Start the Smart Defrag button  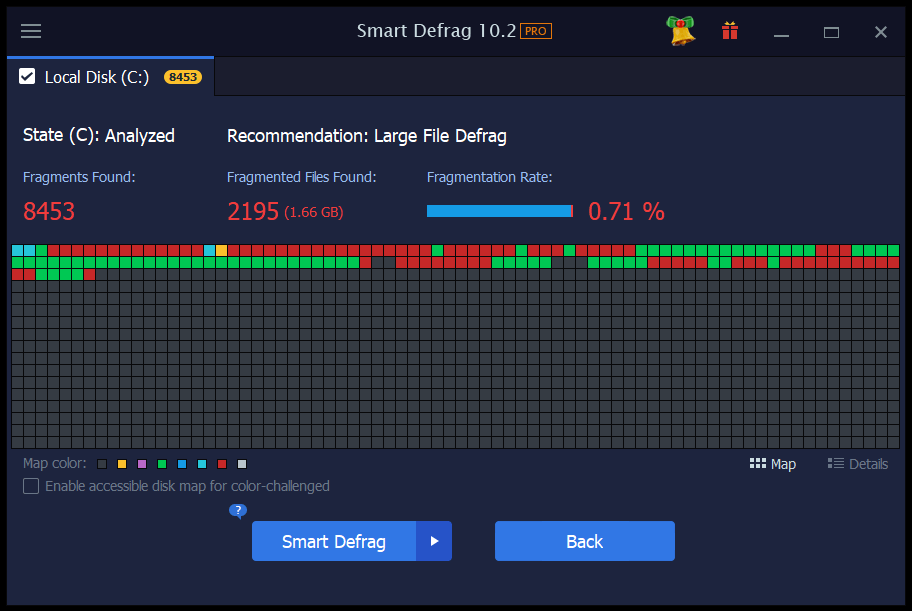click(x=334, y=541)
